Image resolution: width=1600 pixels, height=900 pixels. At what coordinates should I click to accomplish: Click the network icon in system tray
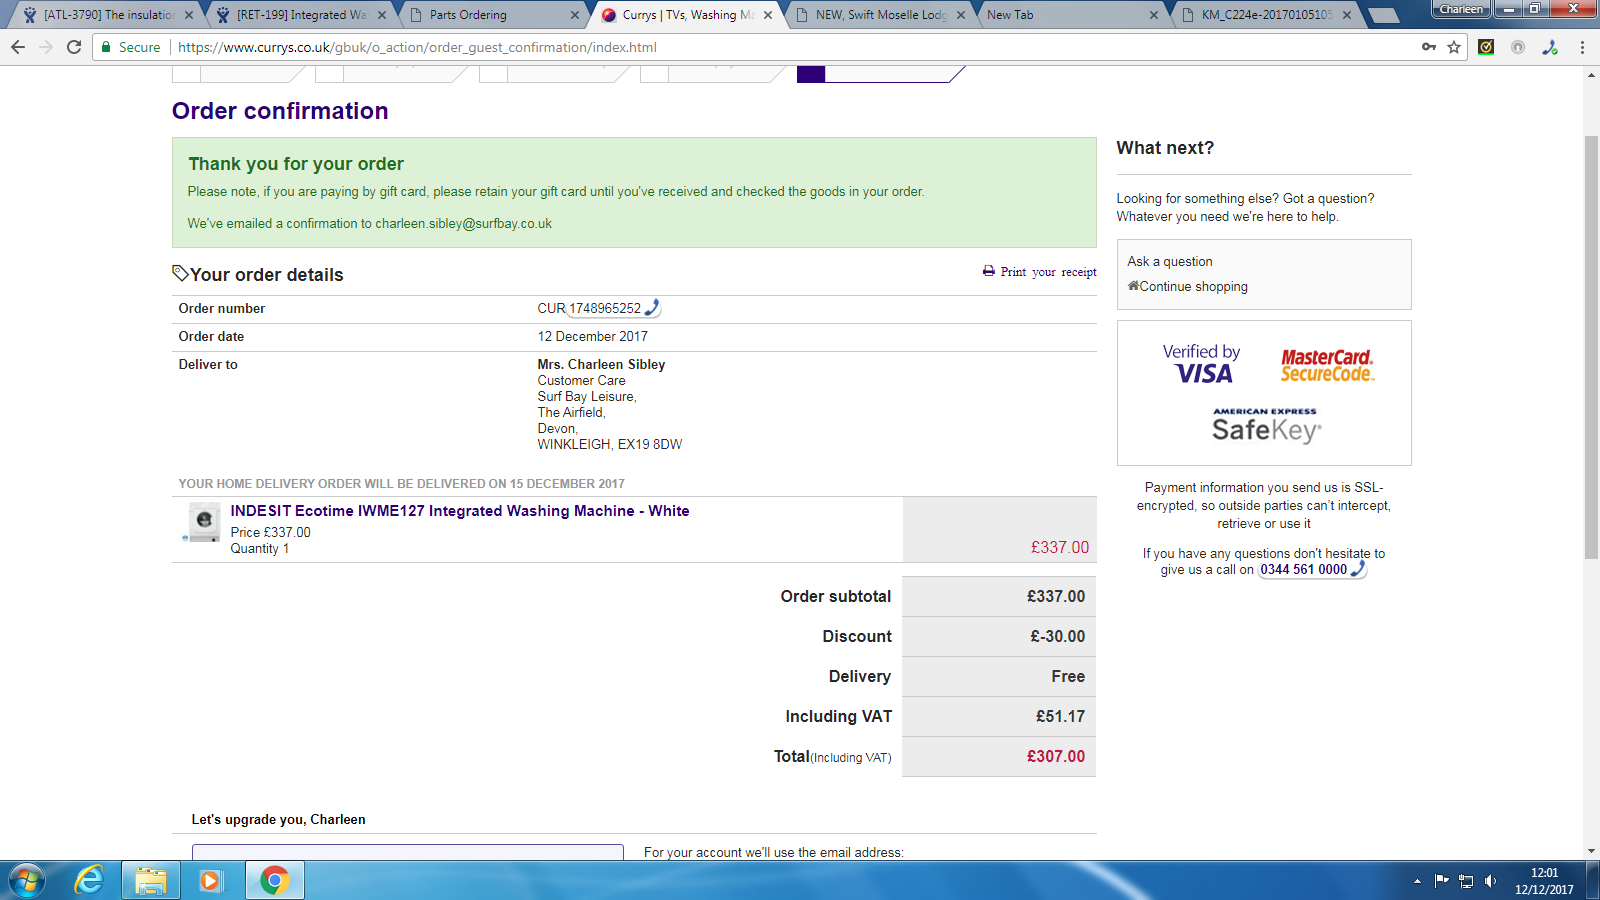click(x=1466, y=881)
